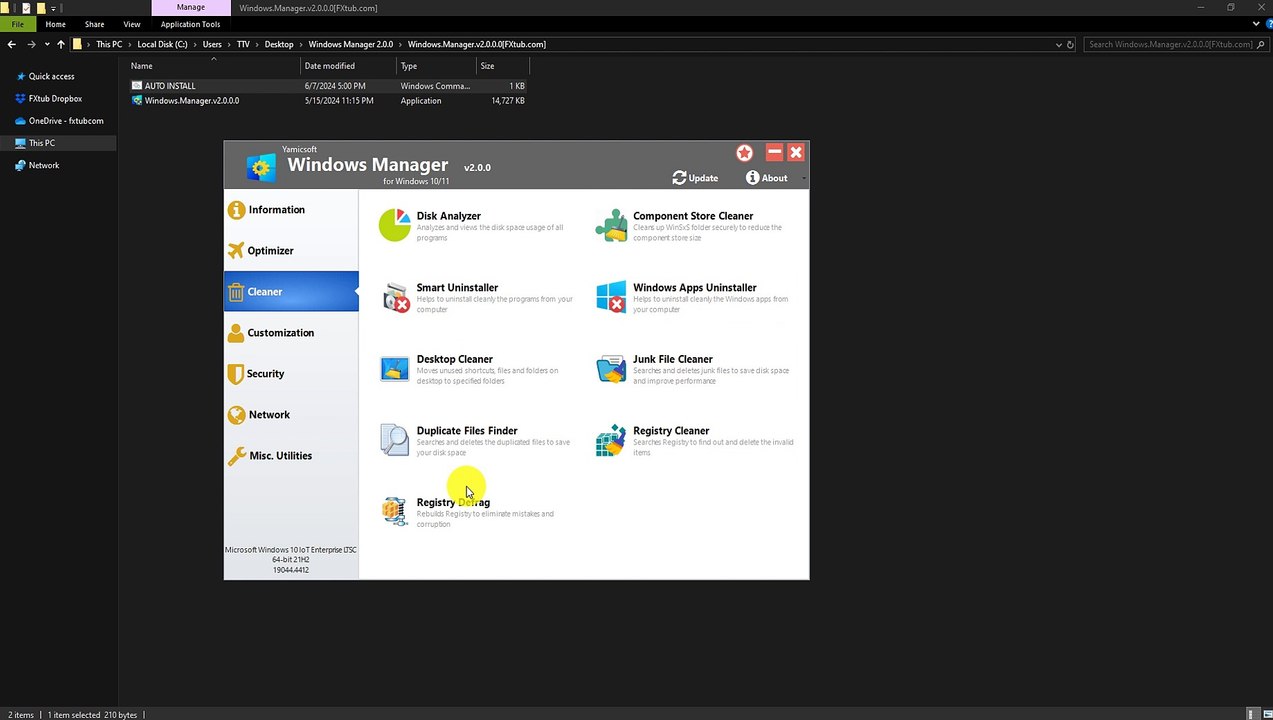Screen dimensions: 1273x720
Task: Click Desktop segment in address path
Action: coord(279,44)
